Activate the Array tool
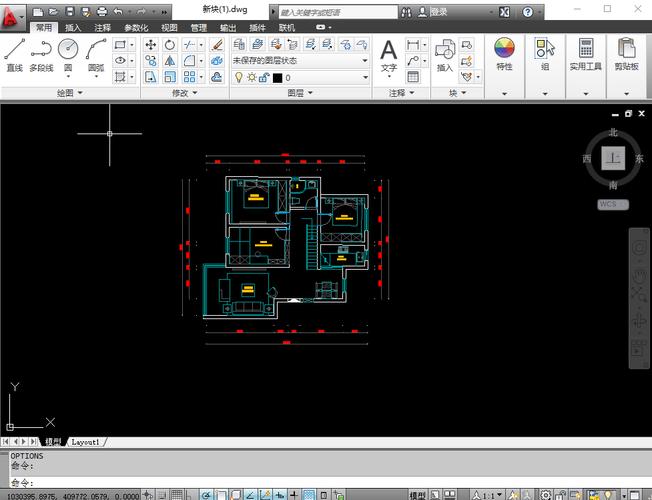652x500 pixels. click(189, 77)
